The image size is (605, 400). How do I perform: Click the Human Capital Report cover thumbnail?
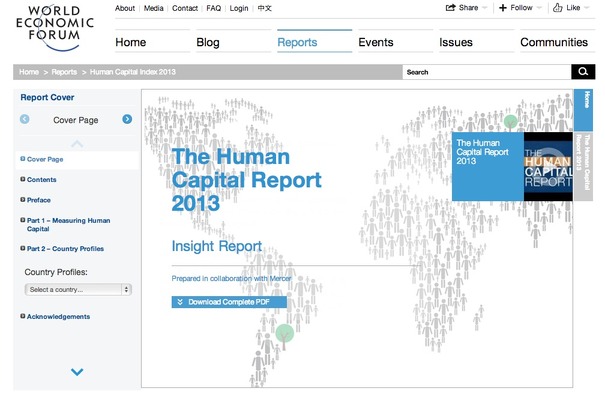(x=548, y=167)
